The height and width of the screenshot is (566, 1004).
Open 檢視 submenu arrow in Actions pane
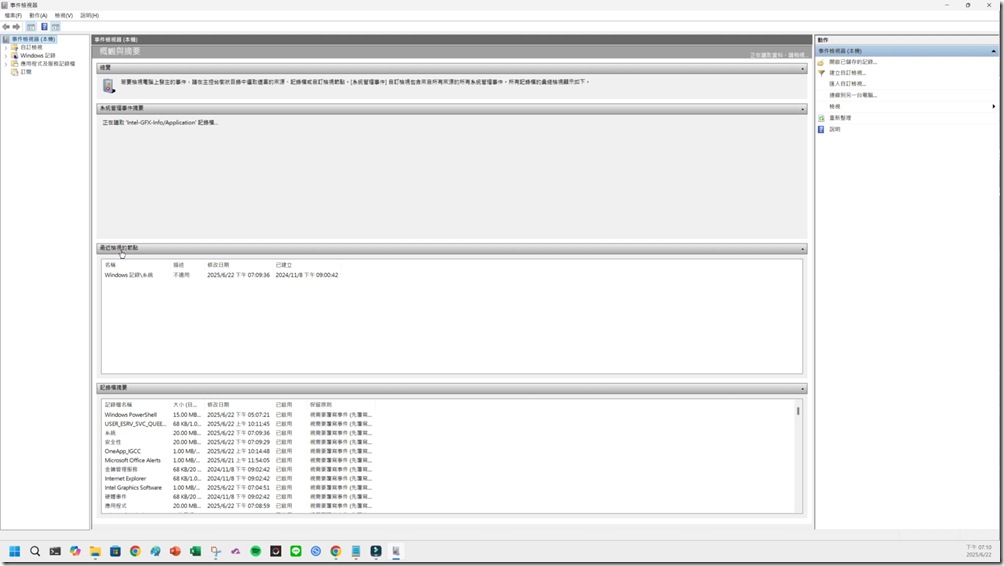coord(994,106)
